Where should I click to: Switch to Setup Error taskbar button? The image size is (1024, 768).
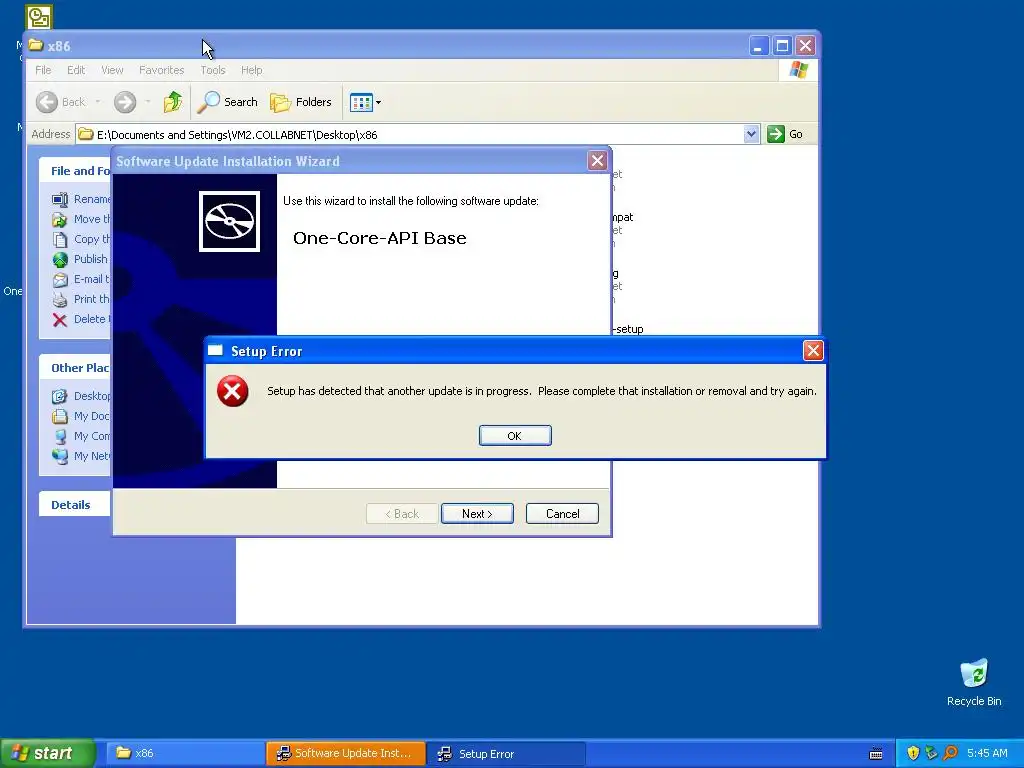[506, 753]
